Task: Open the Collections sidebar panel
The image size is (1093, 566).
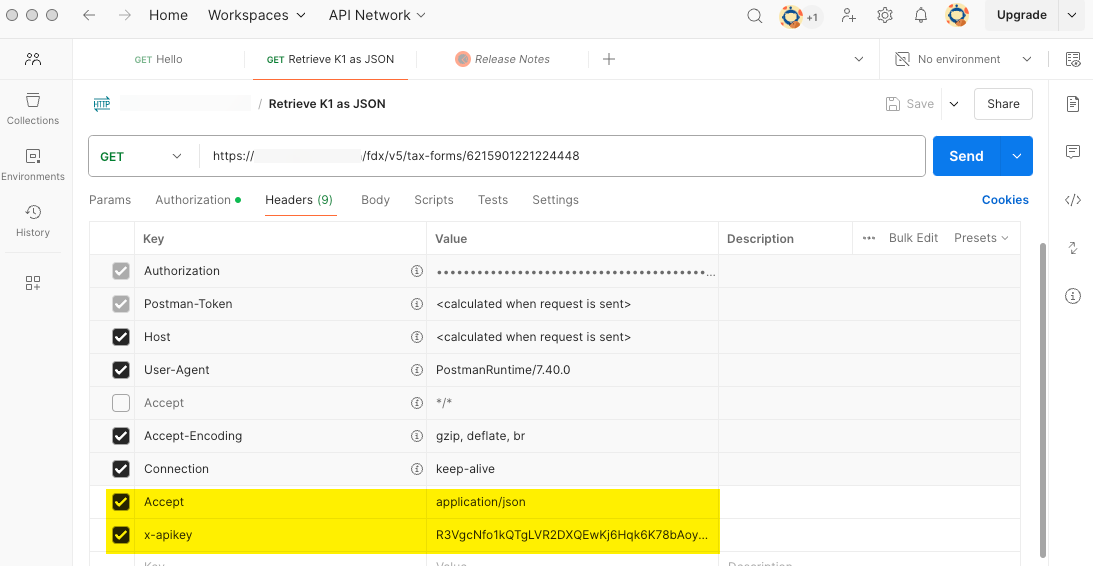Action: coord(33,108)
